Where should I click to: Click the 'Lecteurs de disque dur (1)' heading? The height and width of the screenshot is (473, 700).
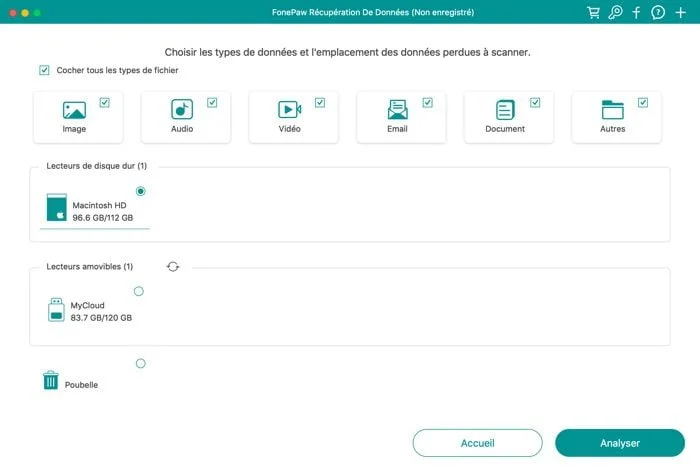click(96, 166)
